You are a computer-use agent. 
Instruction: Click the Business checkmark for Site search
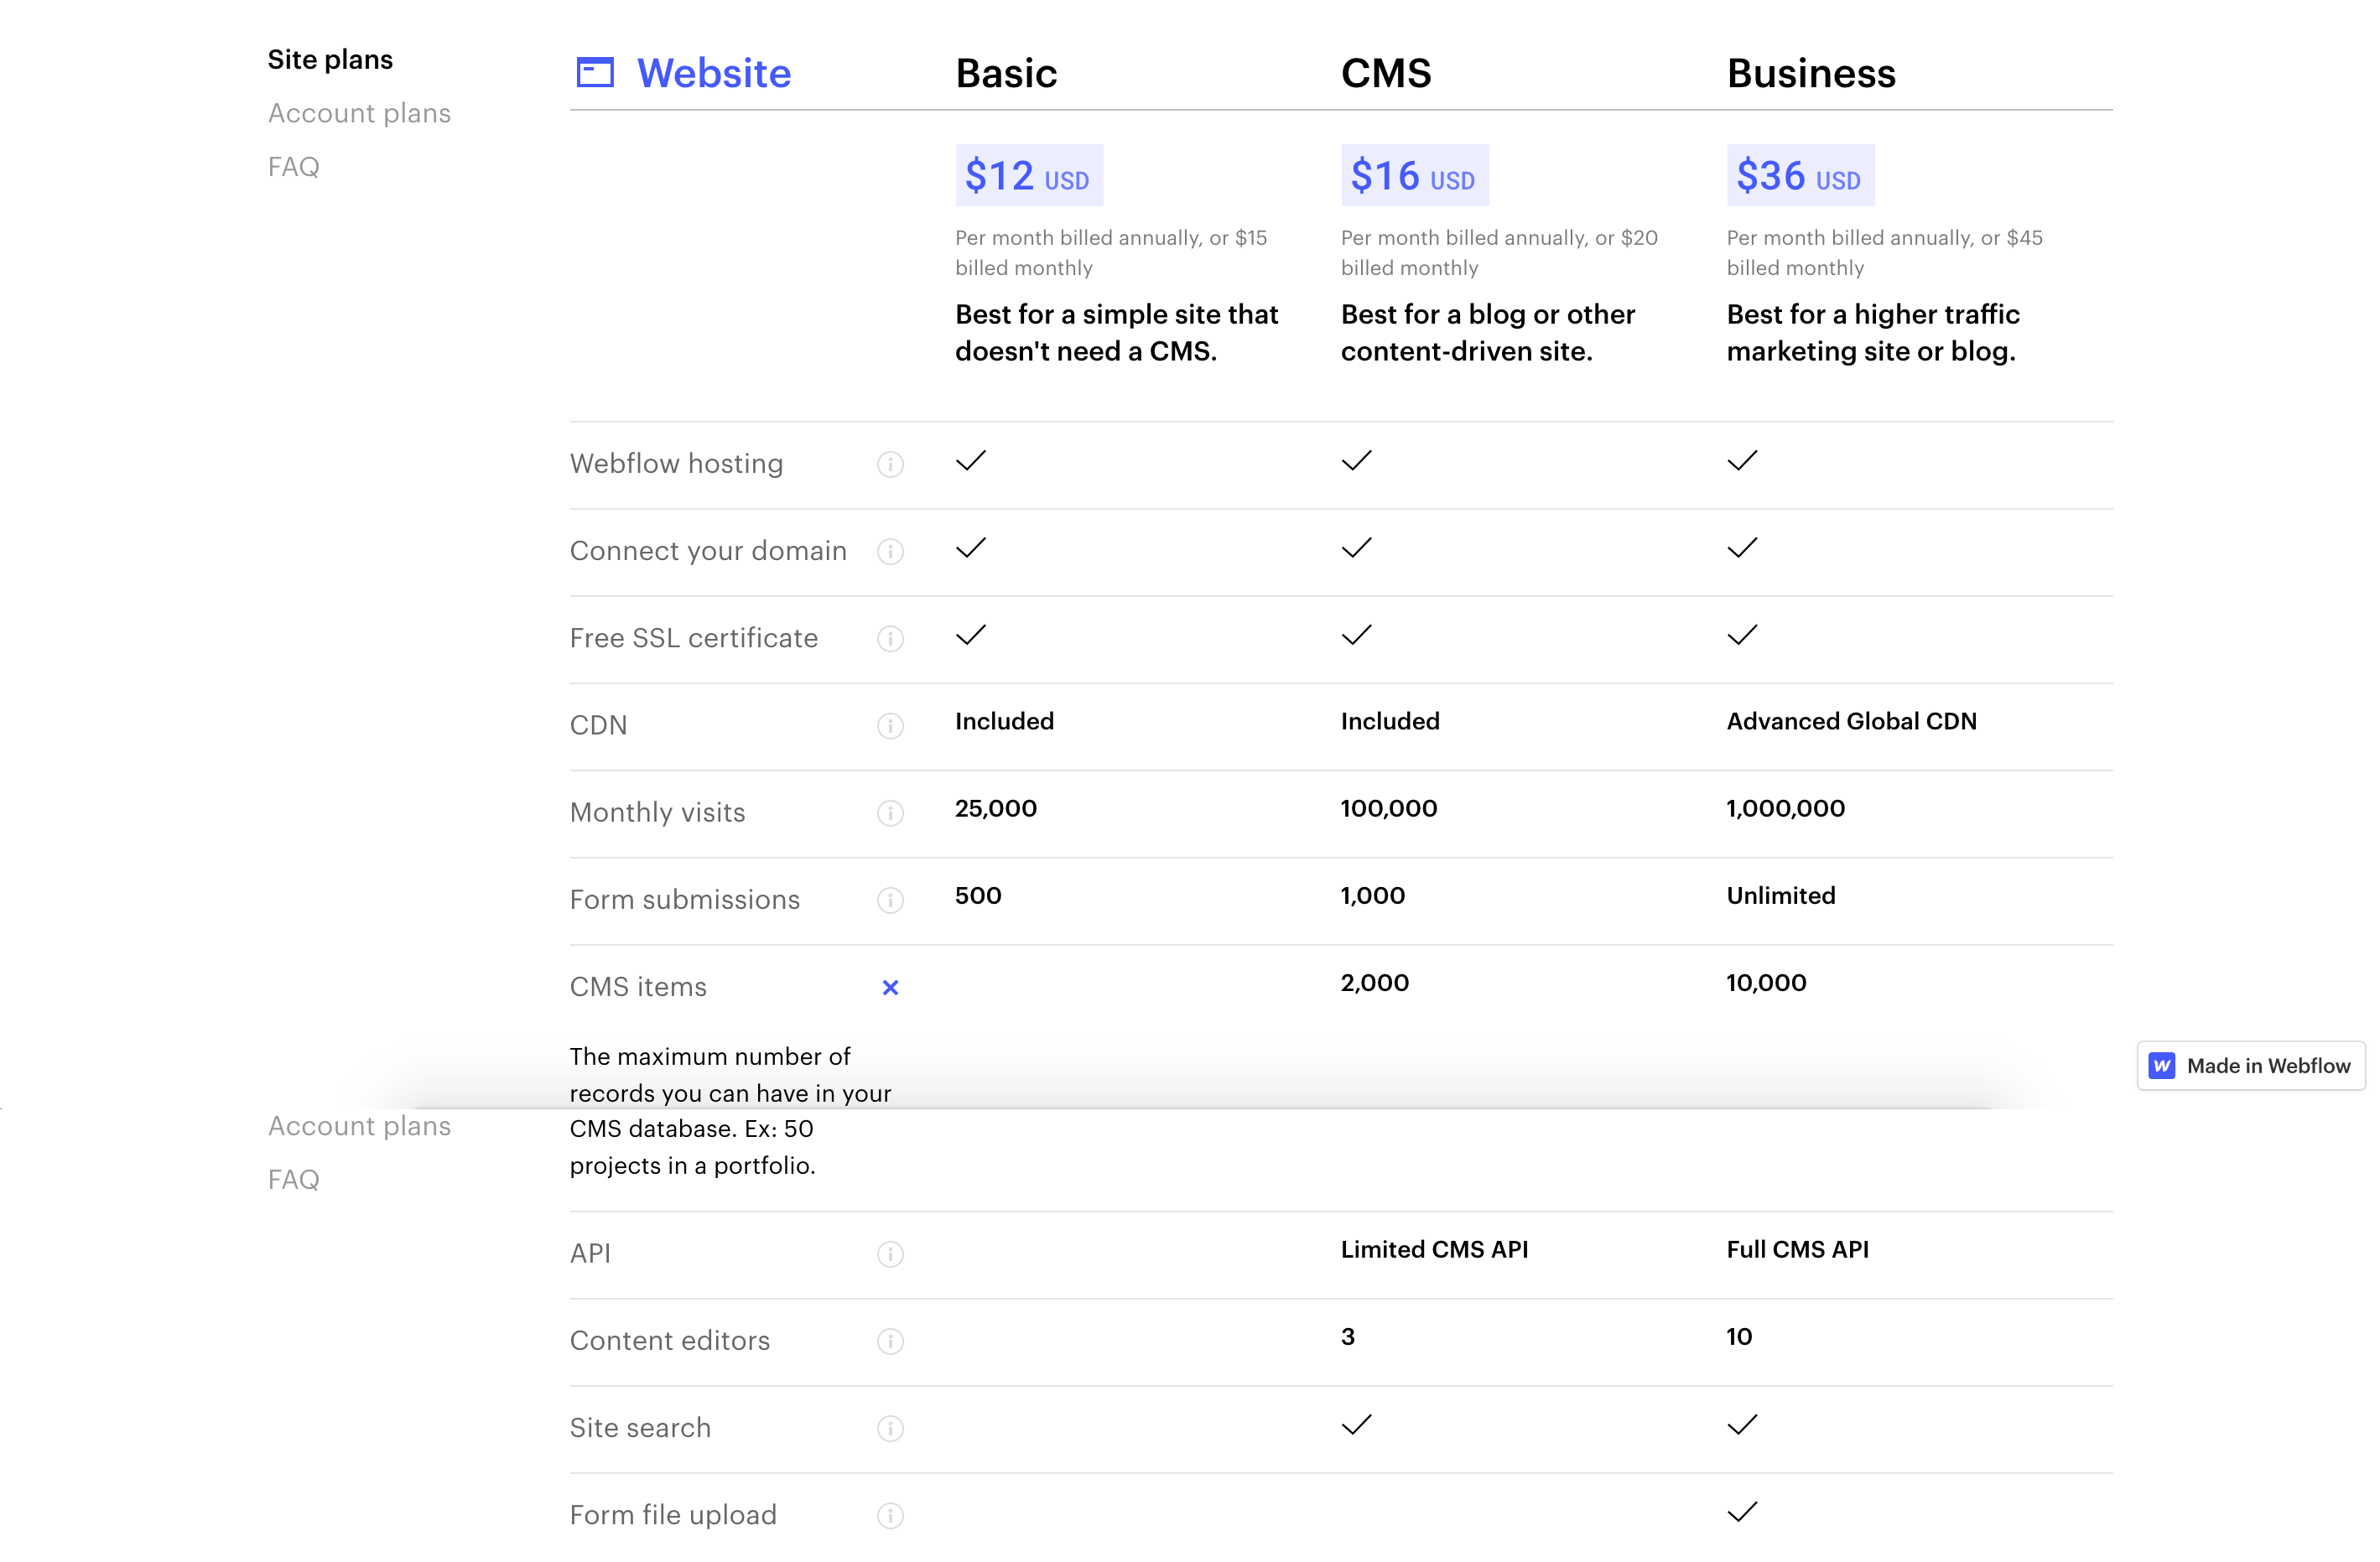pos(1743,1425)
